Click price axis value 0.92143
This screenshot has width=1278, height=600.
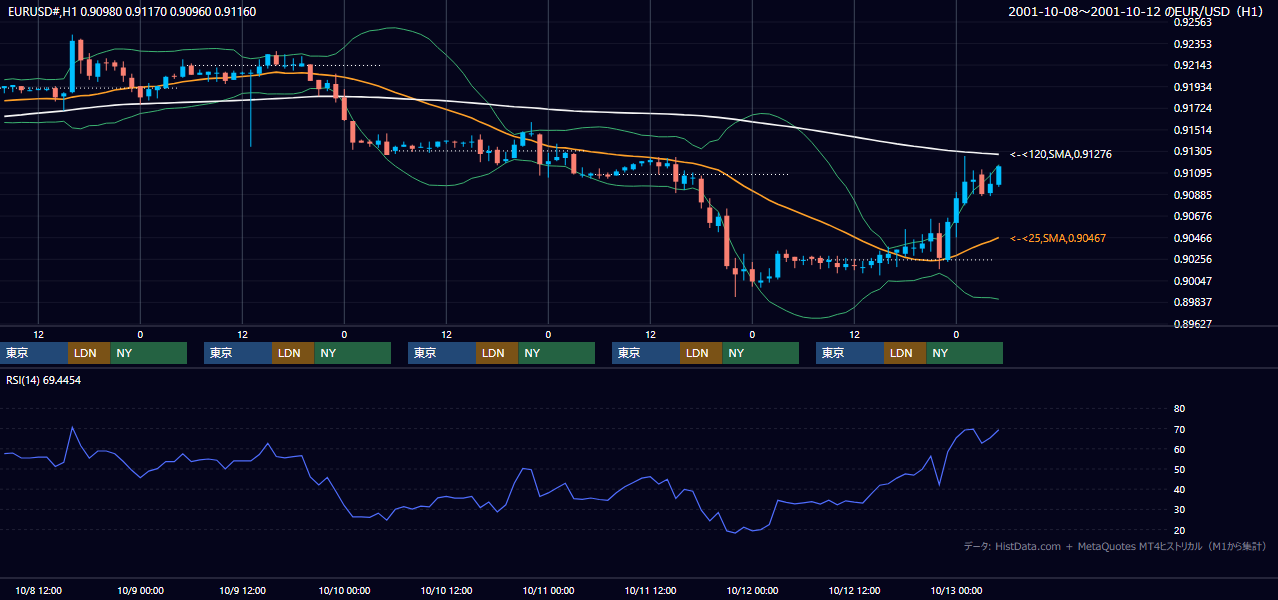tap(1192, 65)
